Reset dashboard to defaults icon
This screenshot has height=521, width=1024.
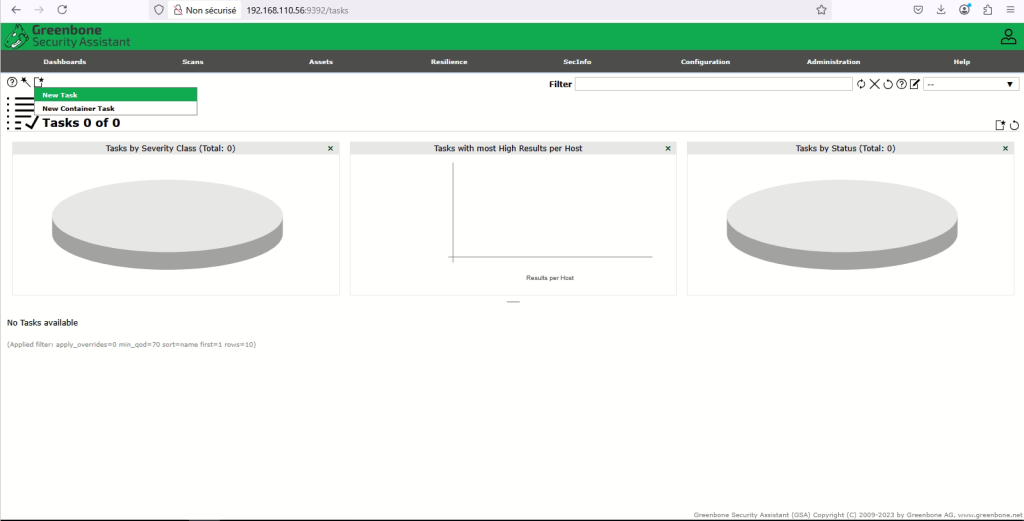[x=1014, y=125]
